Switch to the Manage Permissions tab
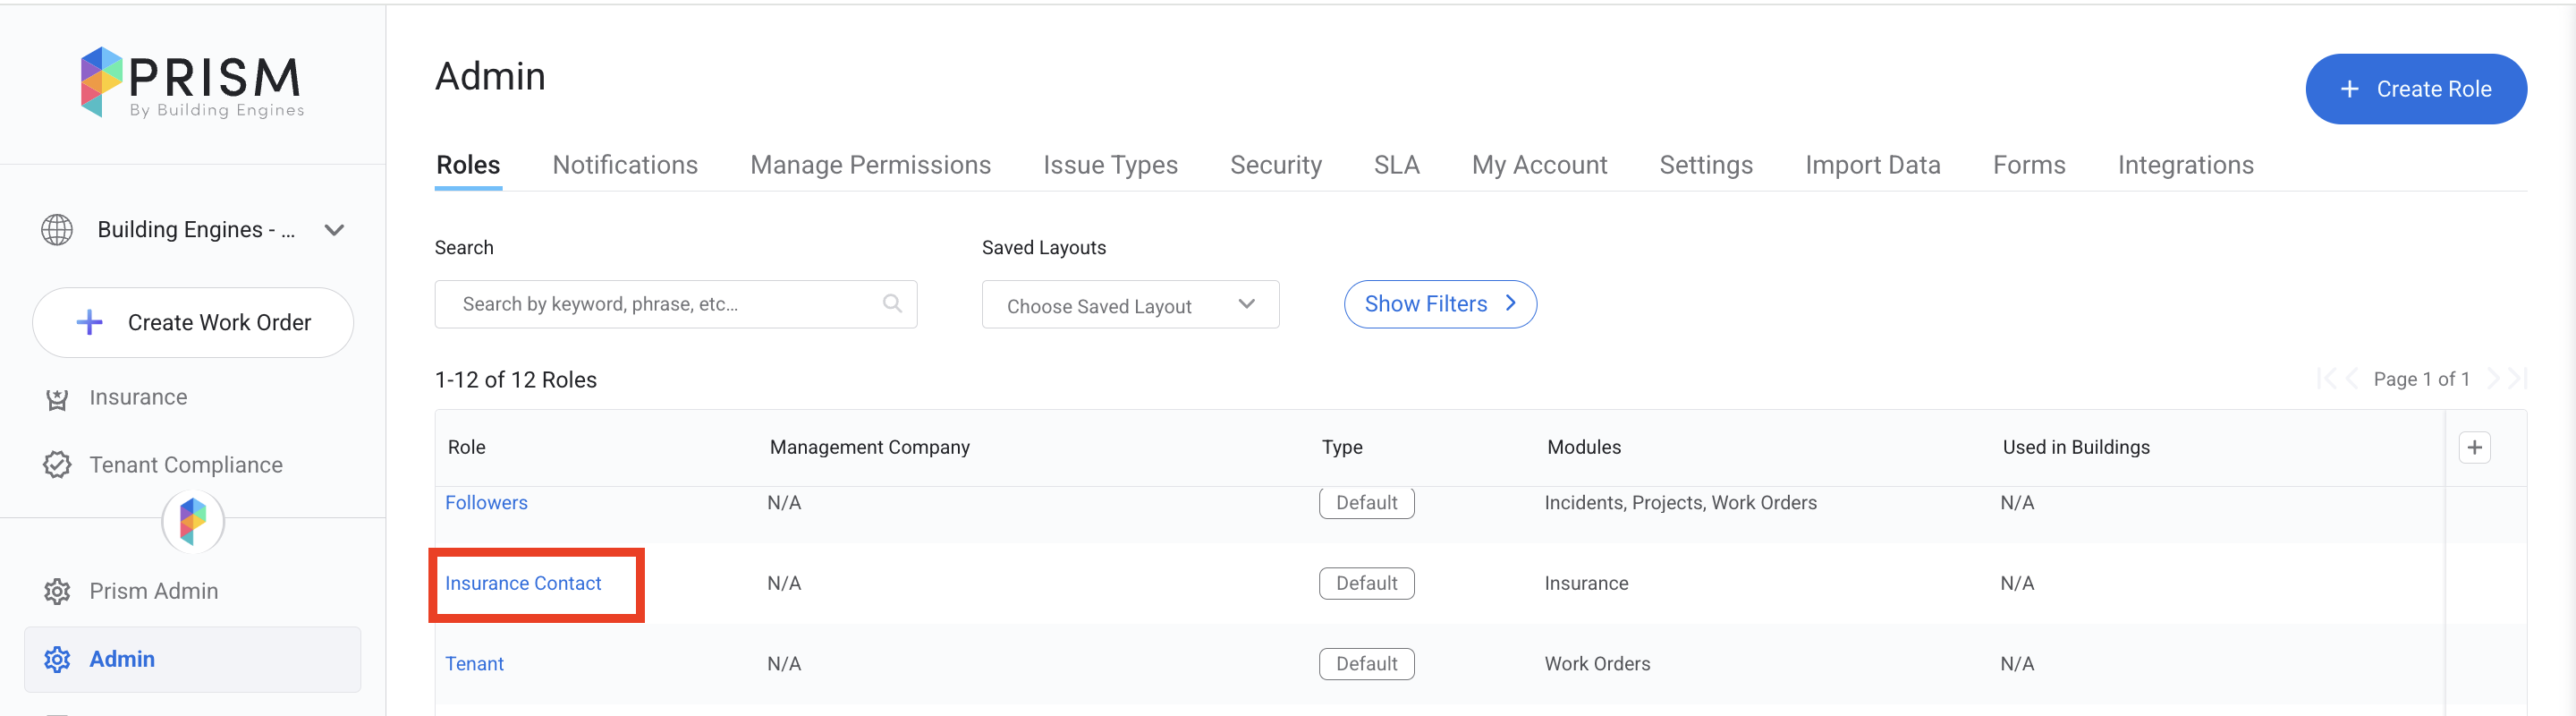The width and height of the screenshot is (2576, 716). pyautogui.click(x=870, y=165)
